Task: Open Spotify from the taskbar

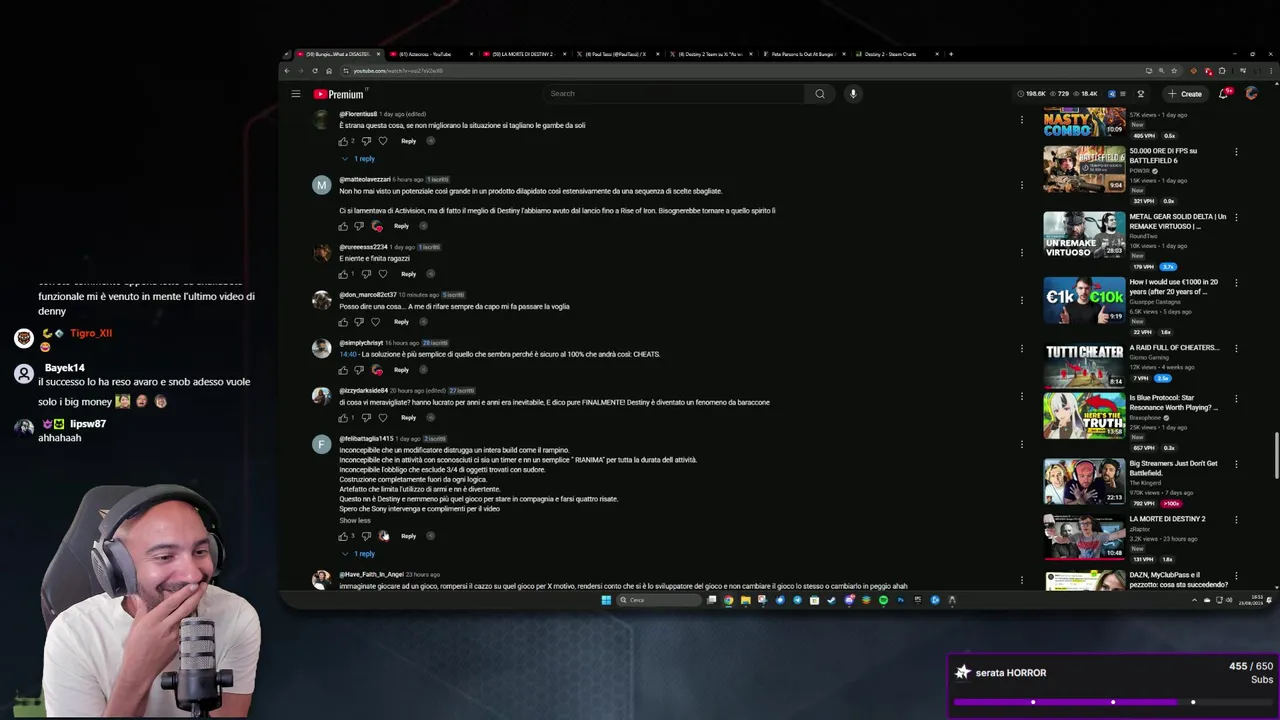Action: click(883, 600)
